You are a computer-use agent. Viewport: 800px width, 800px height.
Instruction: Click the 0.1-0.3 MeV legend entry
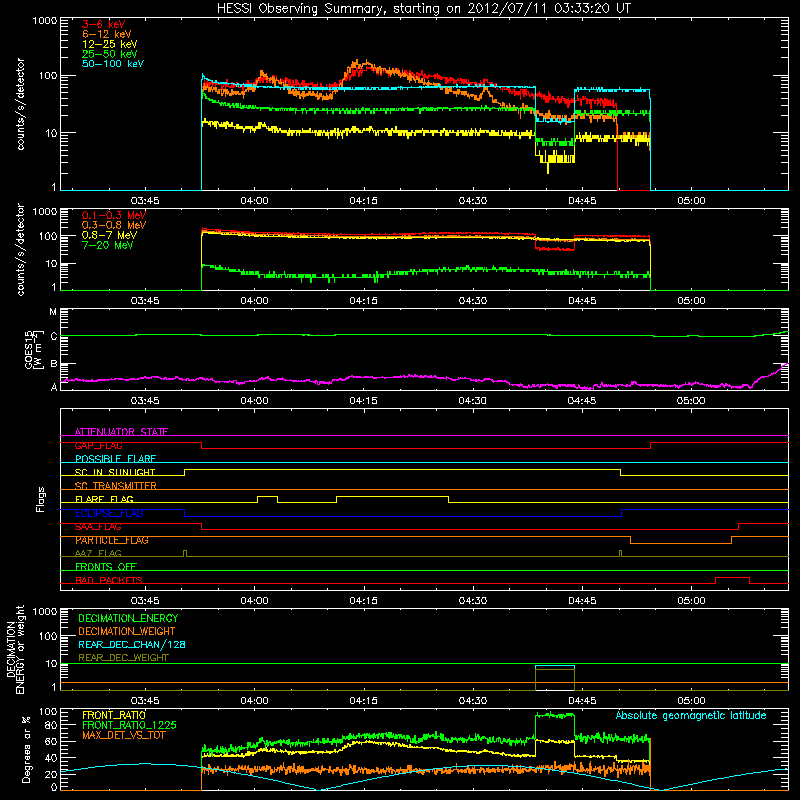114,215
